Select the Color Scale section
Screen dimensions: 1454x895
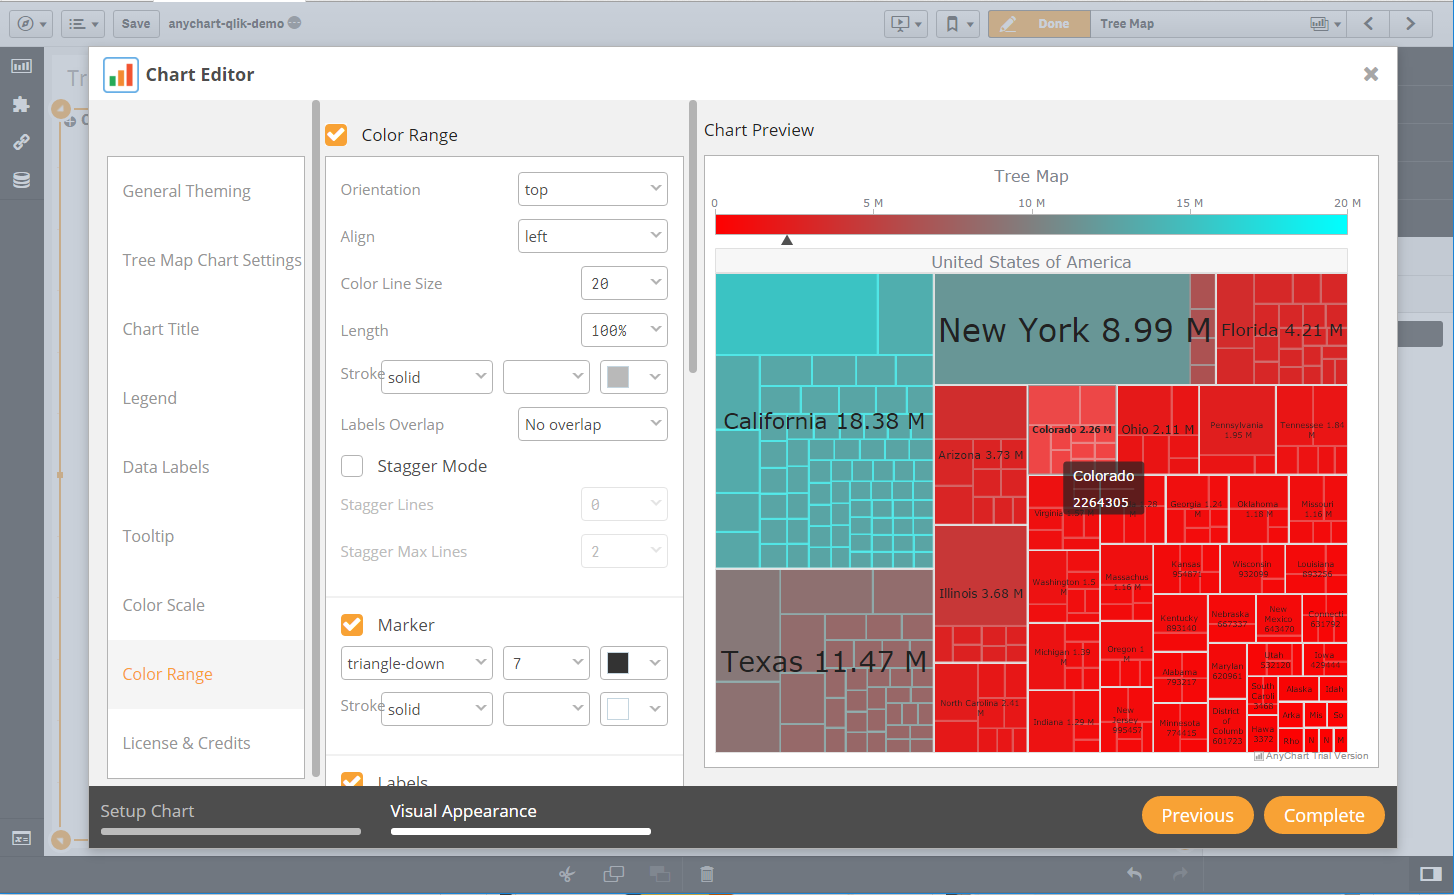(164, 605)
